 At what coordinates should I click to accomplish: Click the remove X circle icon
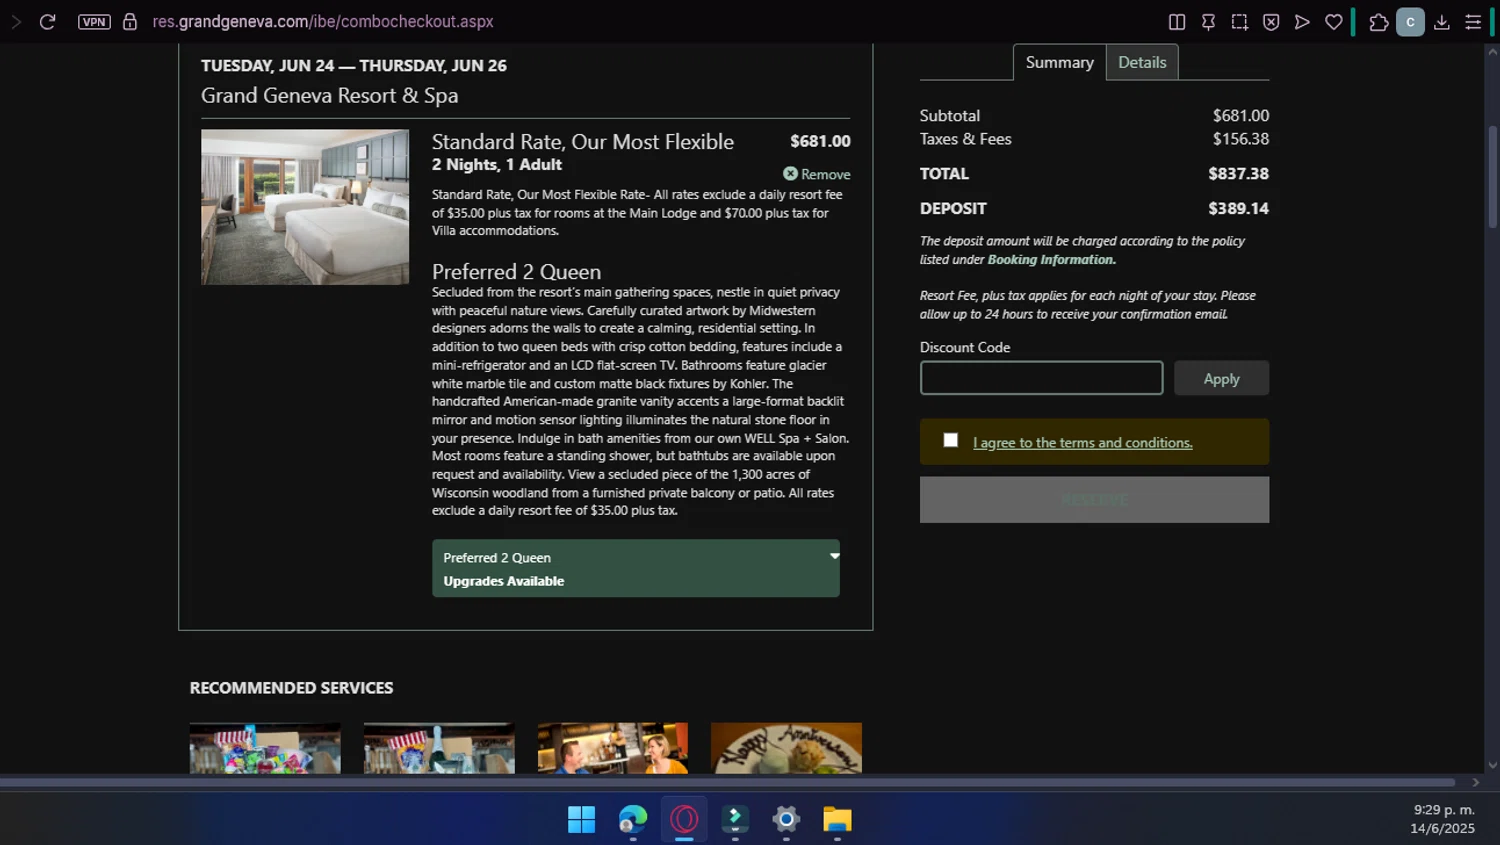(790, 173)
